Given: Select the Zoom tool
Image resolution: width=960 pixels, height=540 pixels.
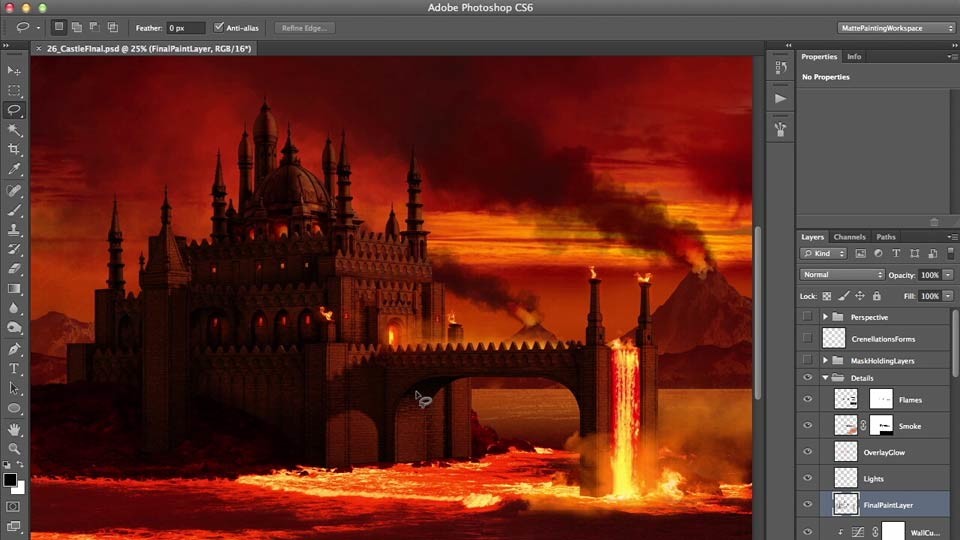Looking at the screenshot, I should coord(13,448).
